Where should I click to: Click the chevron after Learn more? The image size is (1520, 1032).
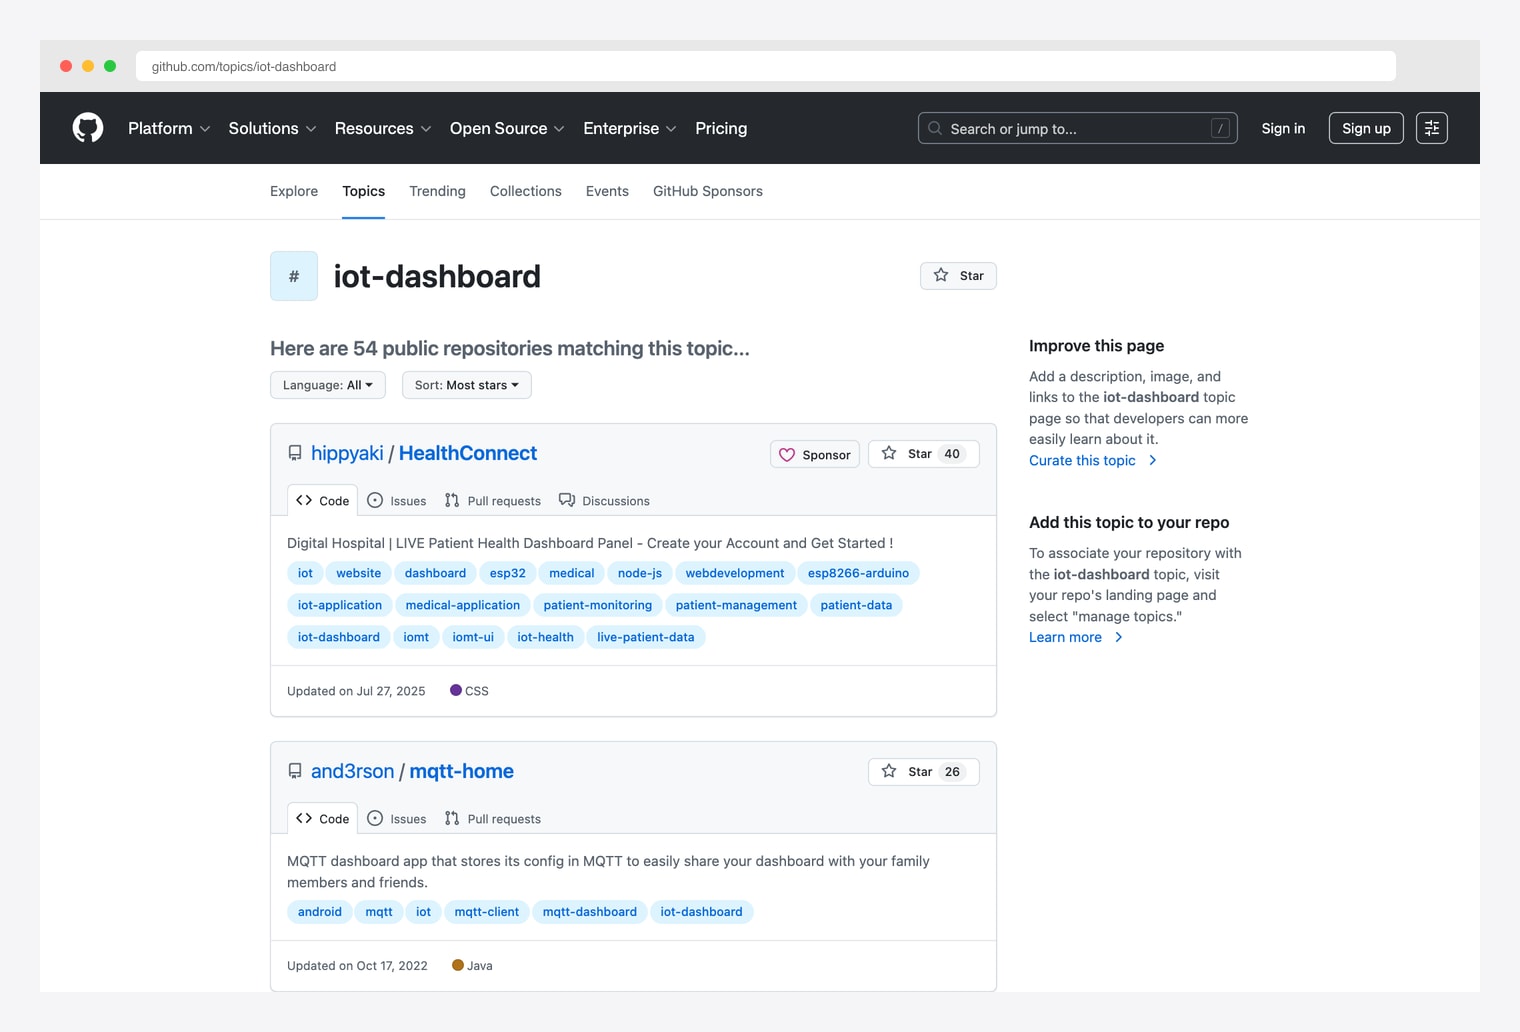(1118, 637)
